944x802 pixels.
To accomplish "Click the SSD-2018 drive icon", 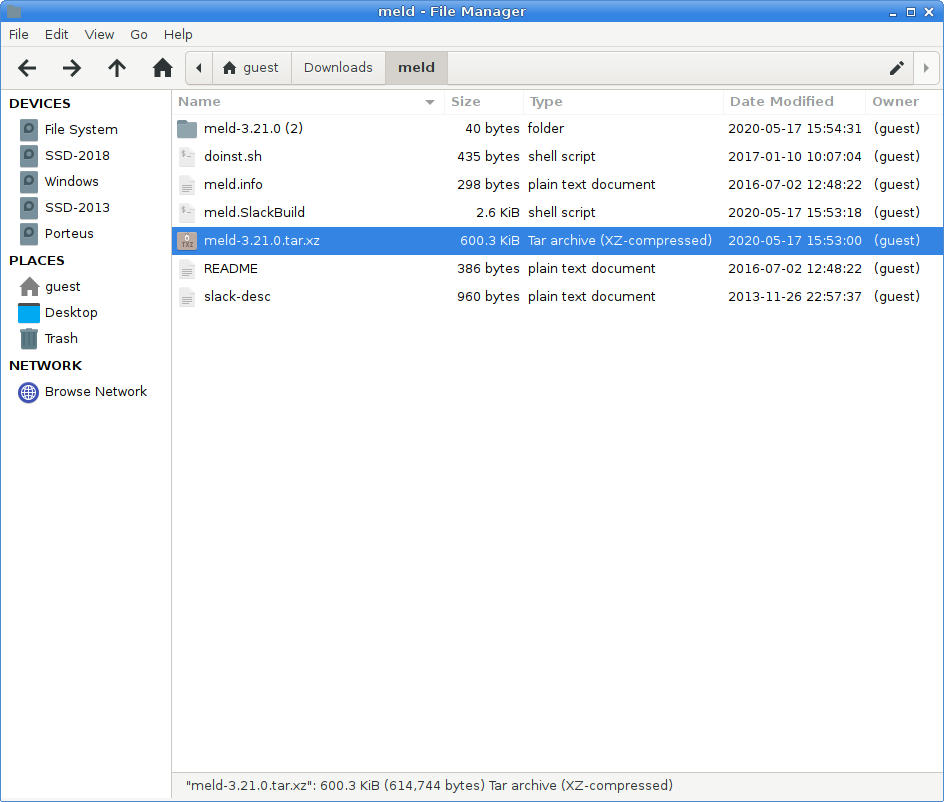I will [x=28, y=155].
